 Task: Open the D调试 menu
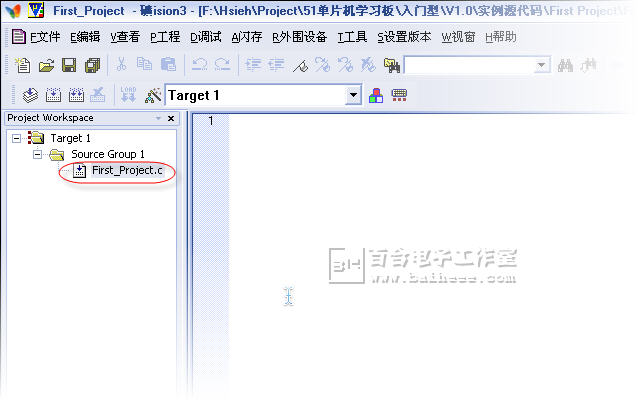[x=205, y=37]
